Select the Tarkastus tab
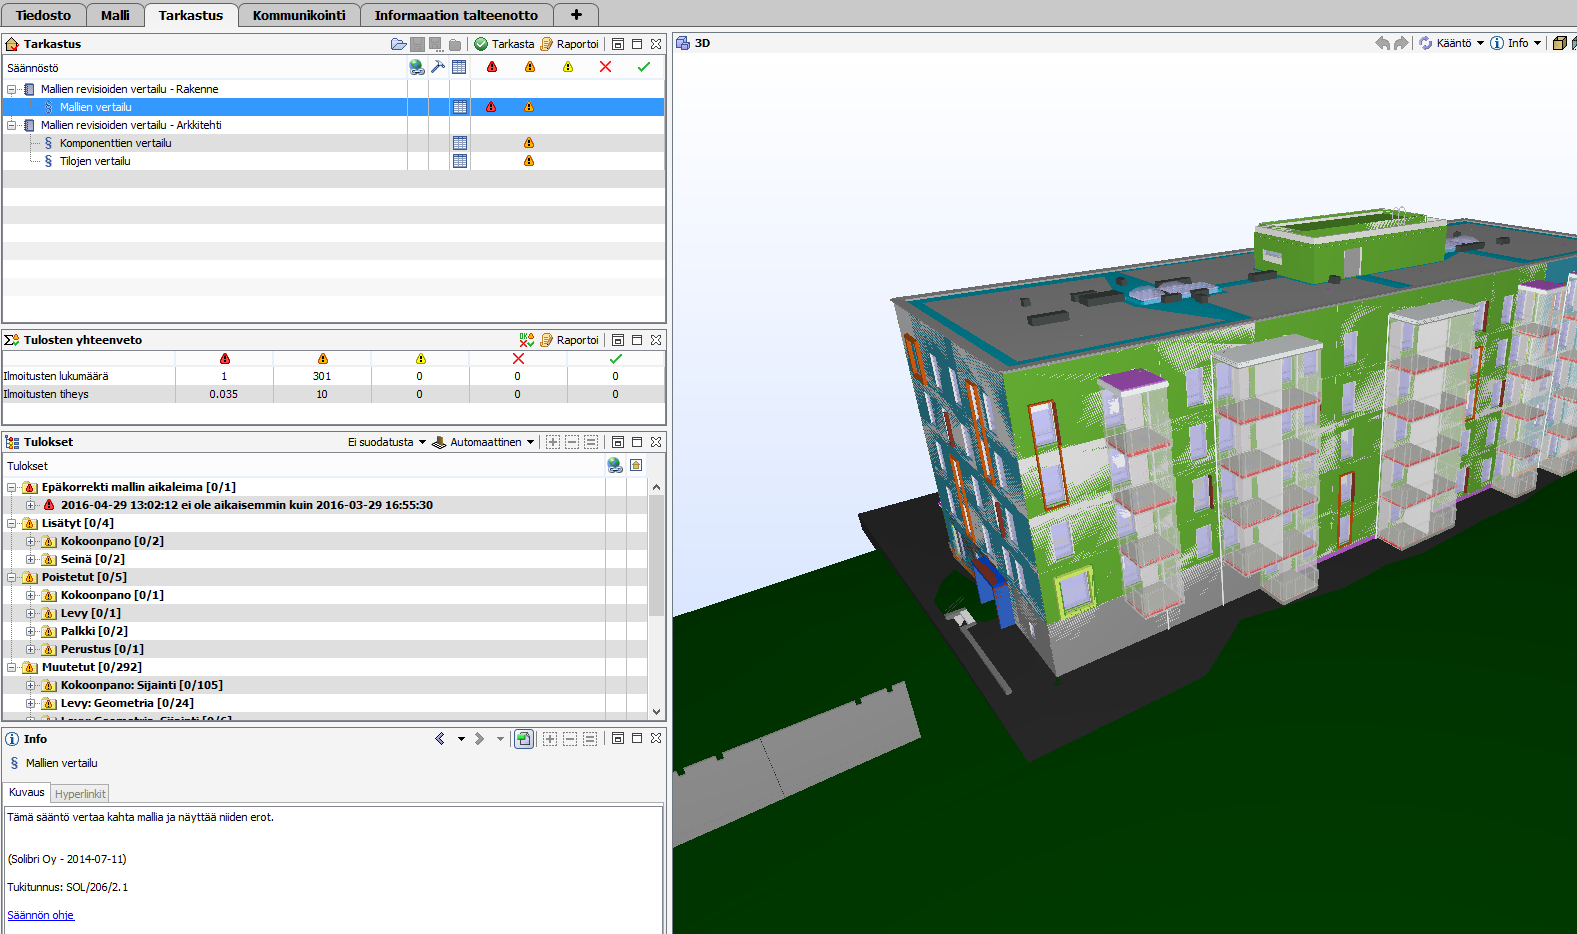Screen dimensions: 1577x934 tap(191, 15)
